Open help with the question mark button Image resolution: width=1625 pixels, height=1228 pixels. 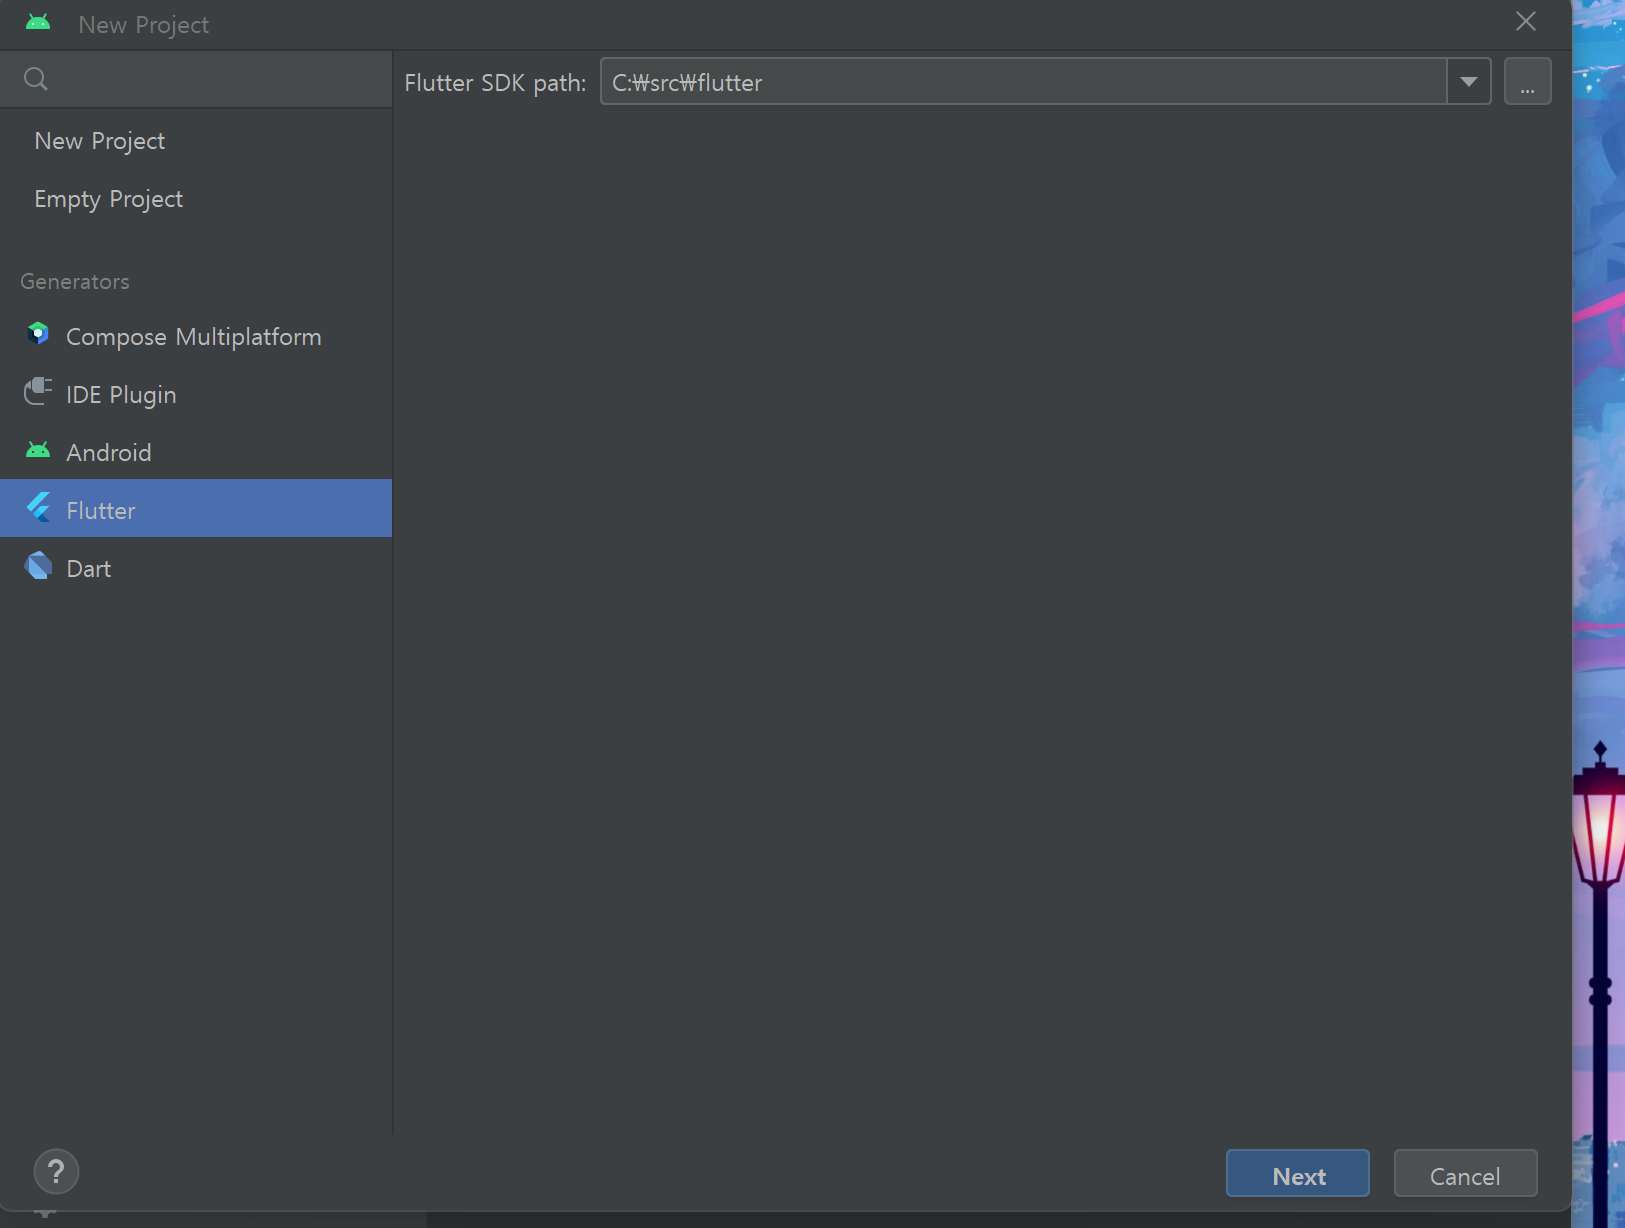[56, 1171]
